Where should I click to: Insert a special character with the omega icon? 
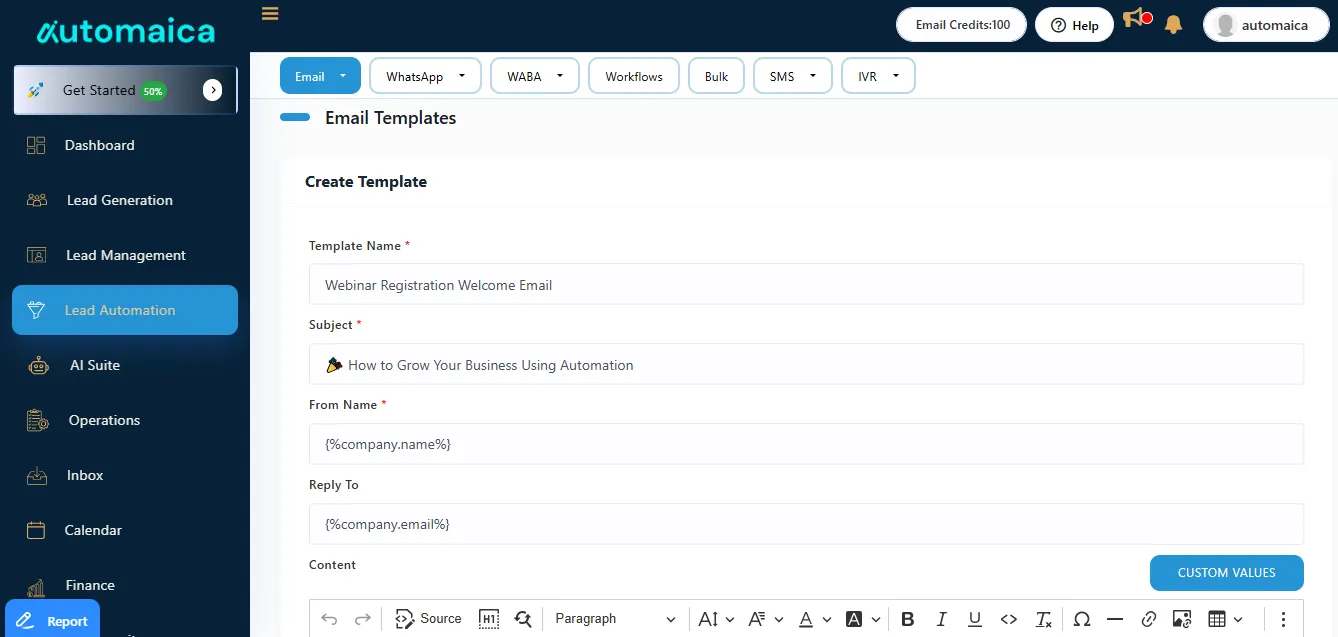1081,619
